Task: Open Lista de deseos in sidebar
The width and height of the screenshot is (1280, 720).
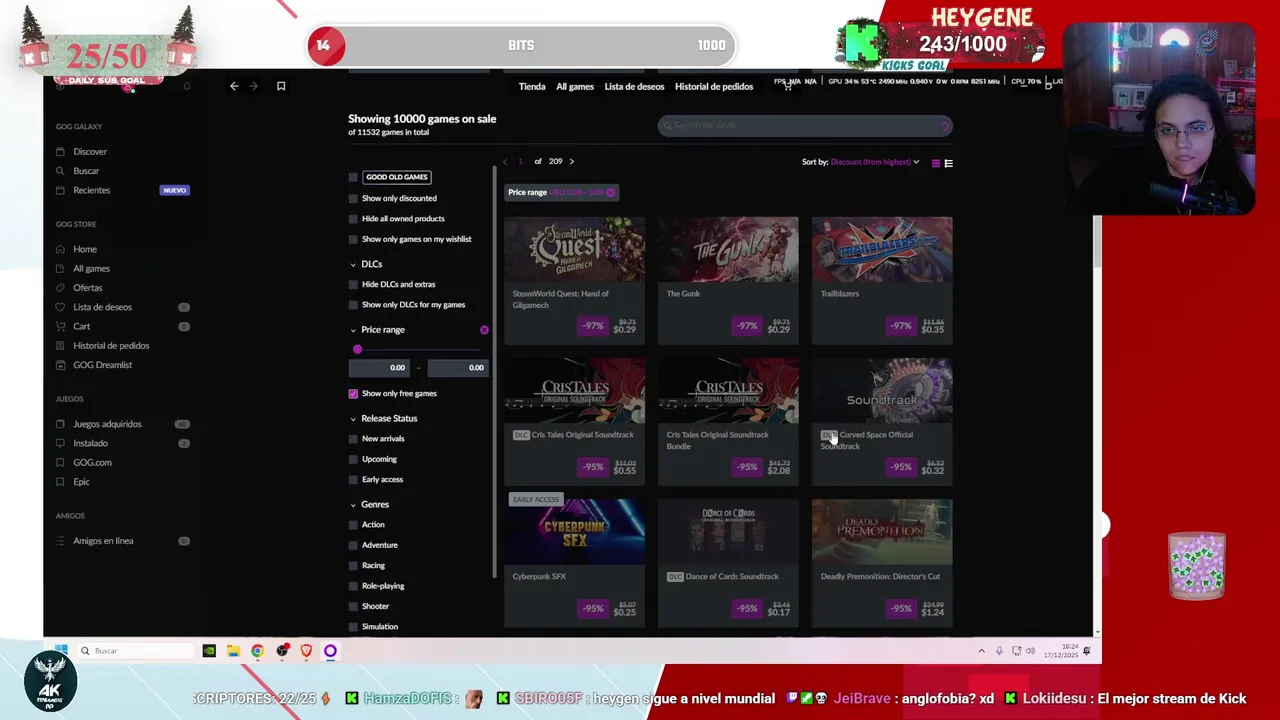Action: click(102, 307)
